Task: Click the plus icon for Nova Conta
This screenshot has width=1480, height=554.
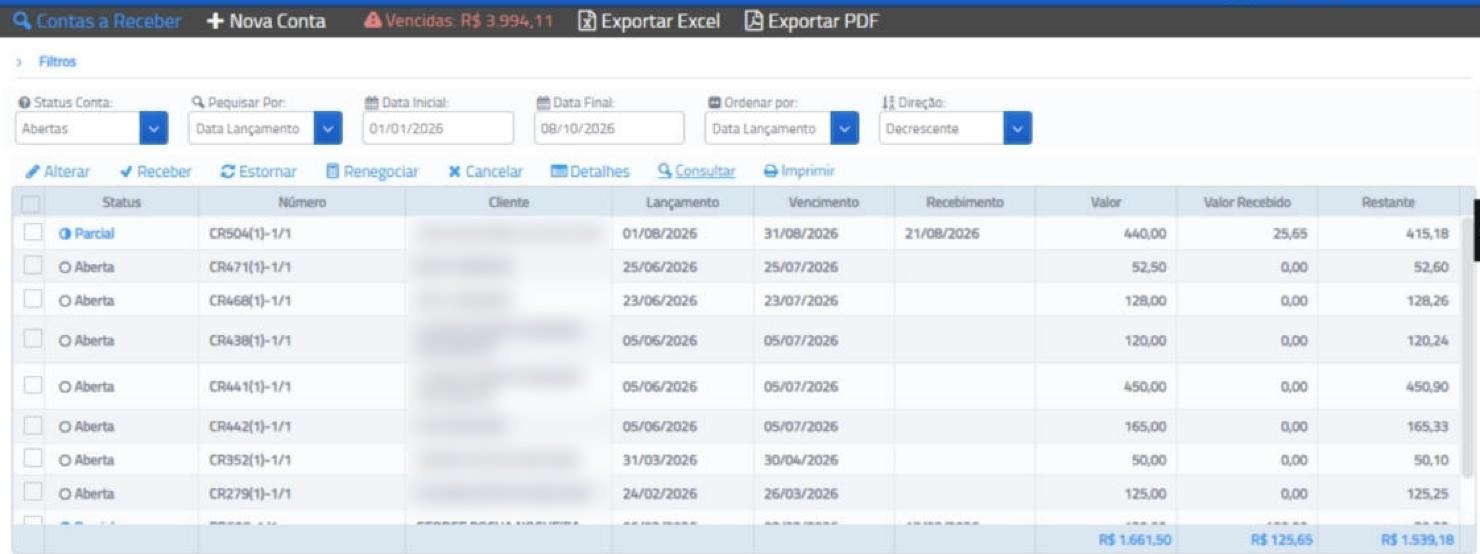Action: tap(214, 21)
